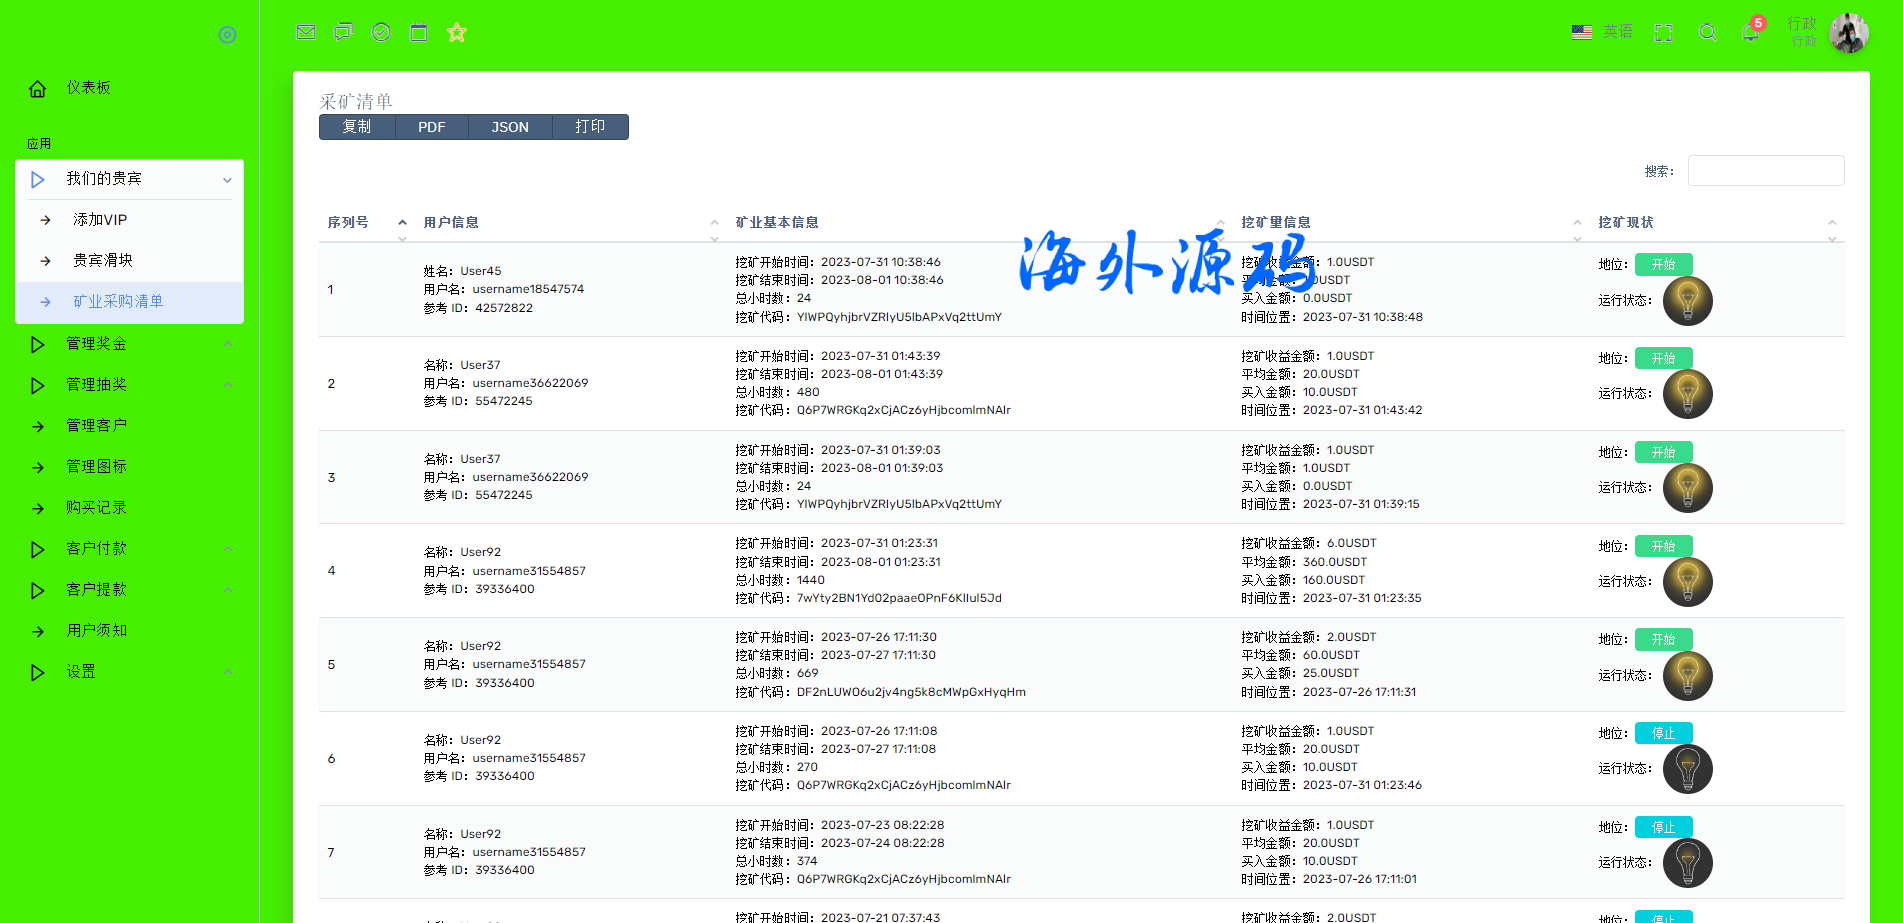Go to 仪表板 dashboard menu item
1903x923 pixels.
[x=88, y=88]
